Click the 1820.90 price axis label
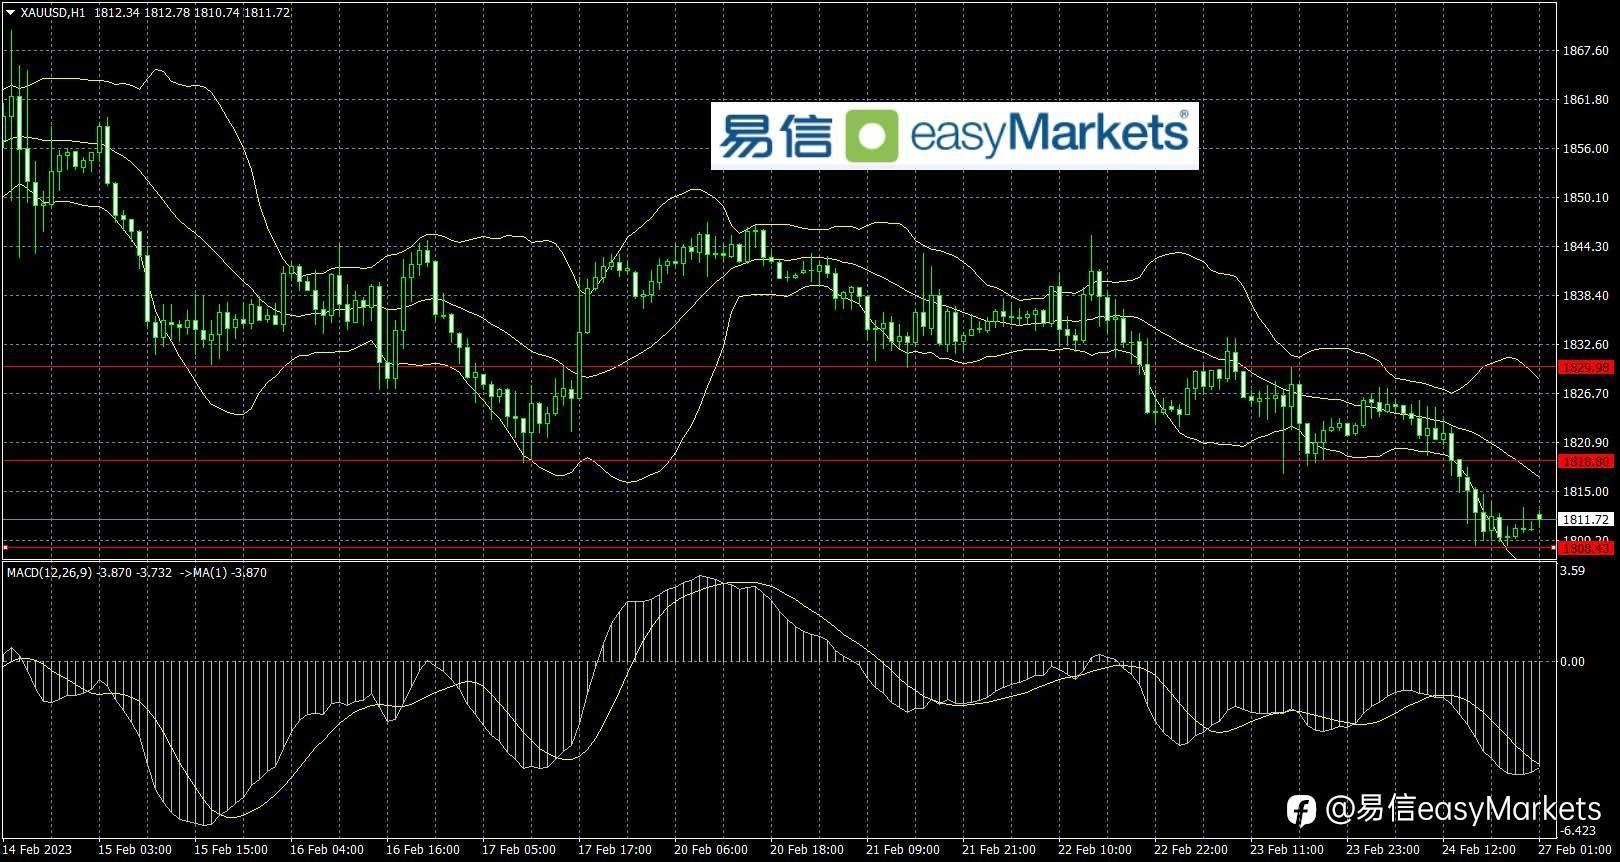 click(x=1586, y=443)
